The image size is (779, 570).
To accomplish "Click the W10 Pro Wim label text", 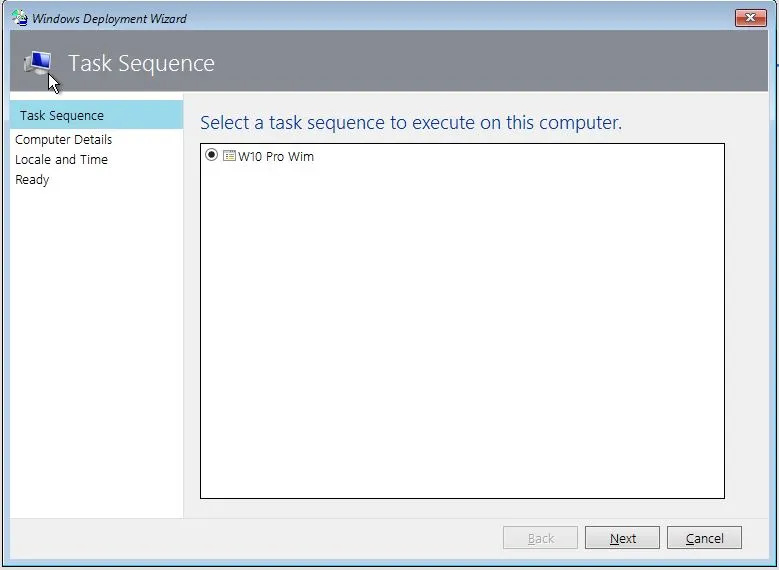I will [x=276, y=157].
